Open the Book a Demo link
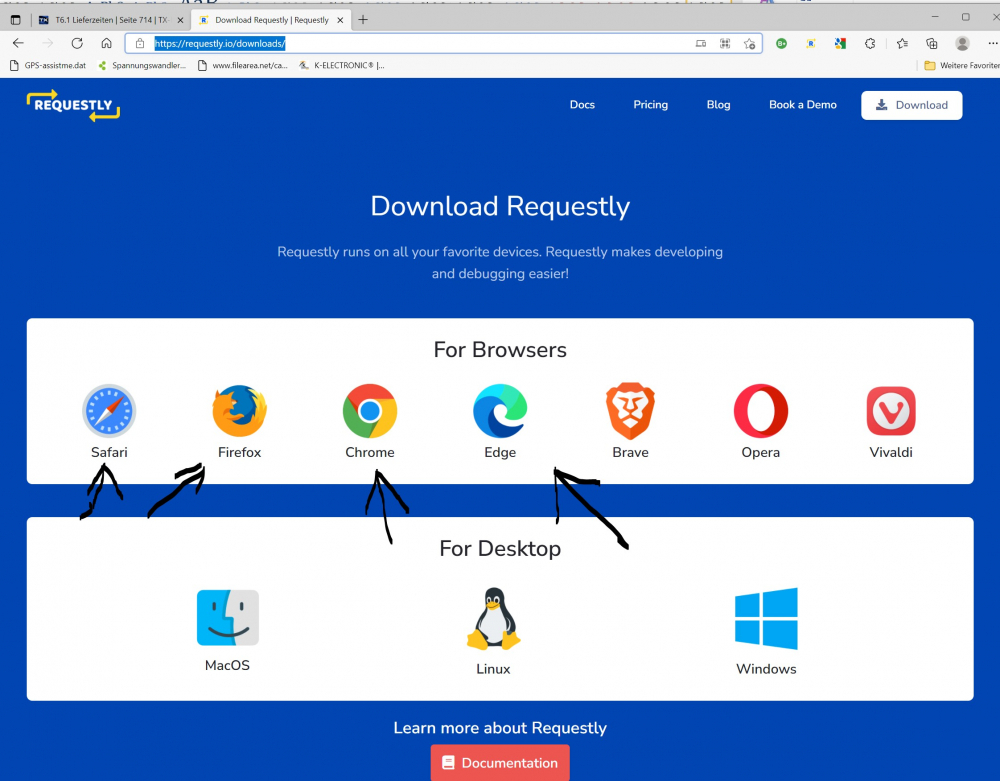1000x781 pixels. pyautogui.click(x=803, y=105)
